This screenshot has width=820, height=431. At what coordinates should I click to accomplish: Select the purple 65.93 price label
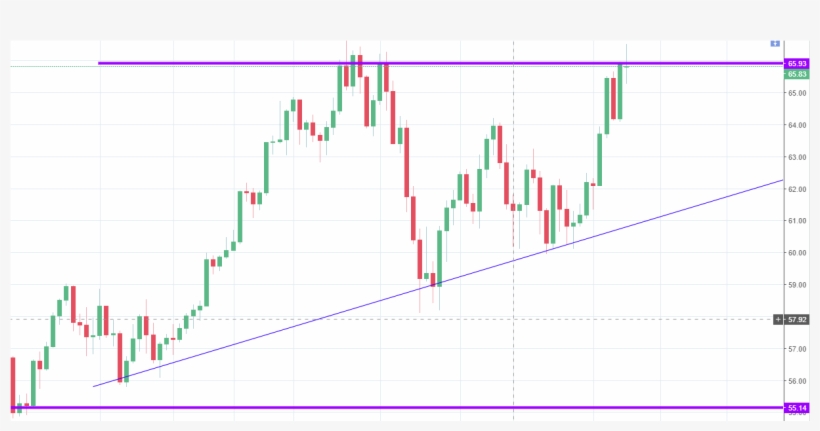pos(797,64)
